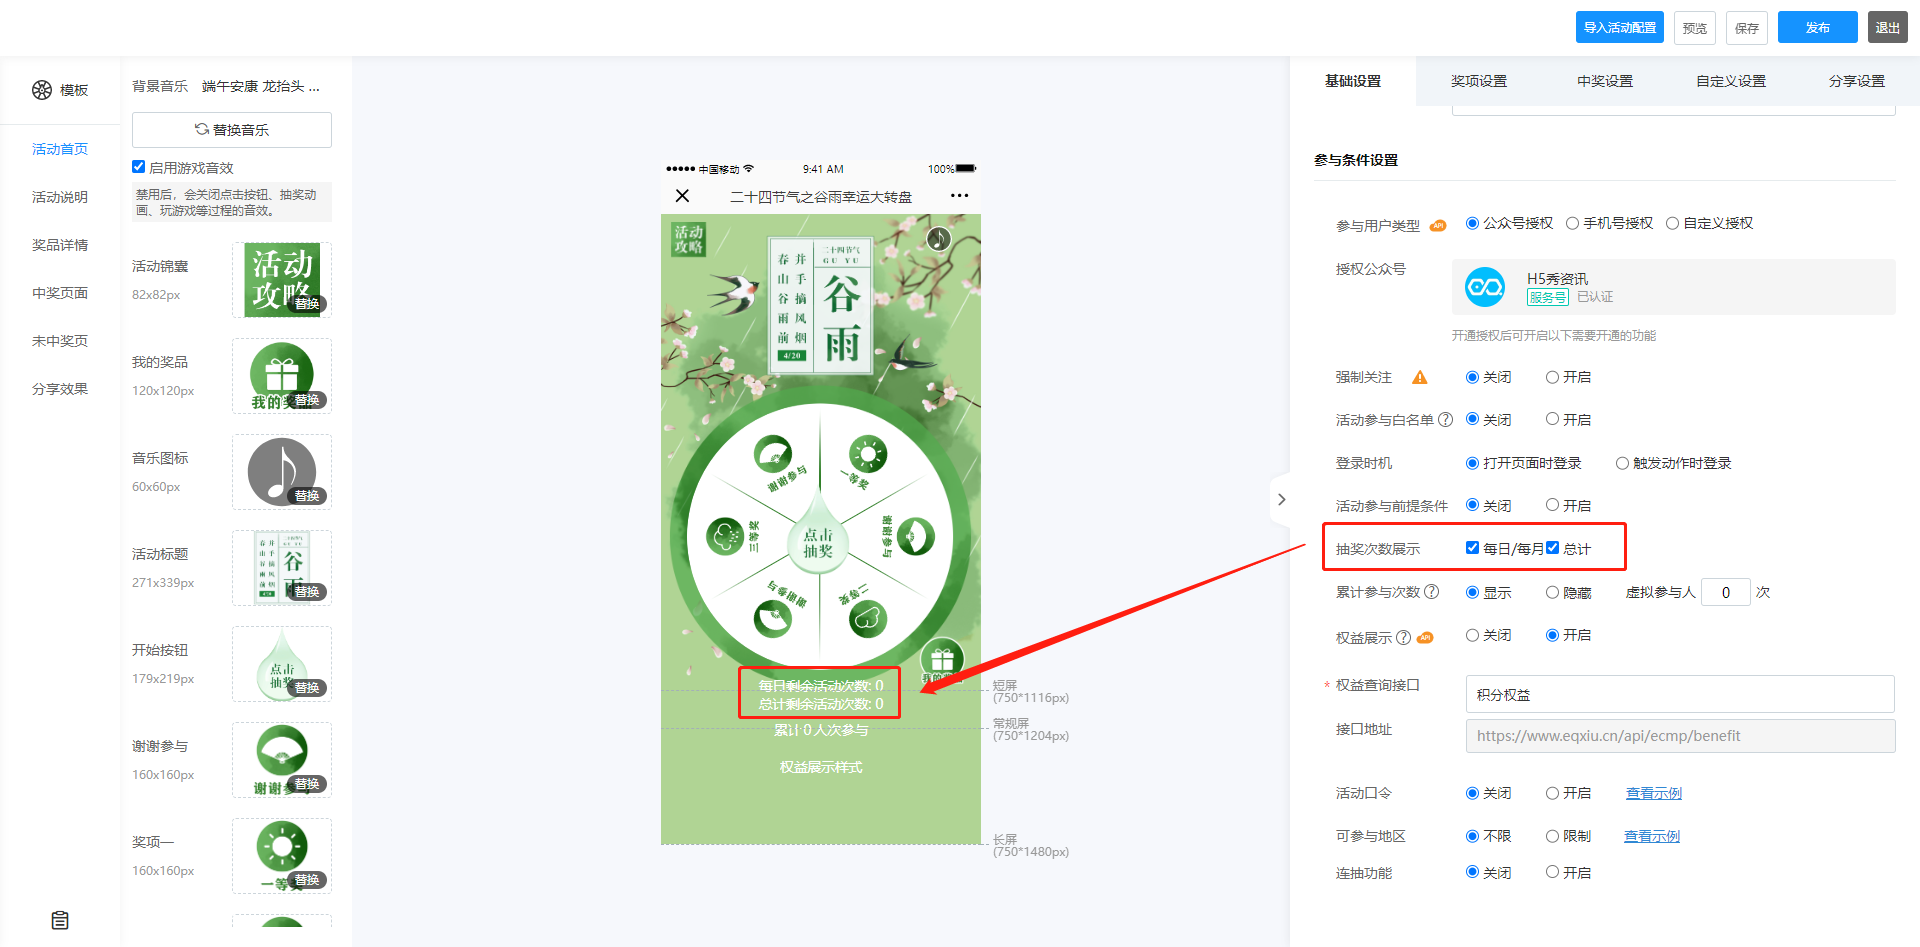Open the clipboard icon in the sidebar bottom
The width and height of the screenshot is (1920, 947).
pyautogui.click(x=60, y=920)
